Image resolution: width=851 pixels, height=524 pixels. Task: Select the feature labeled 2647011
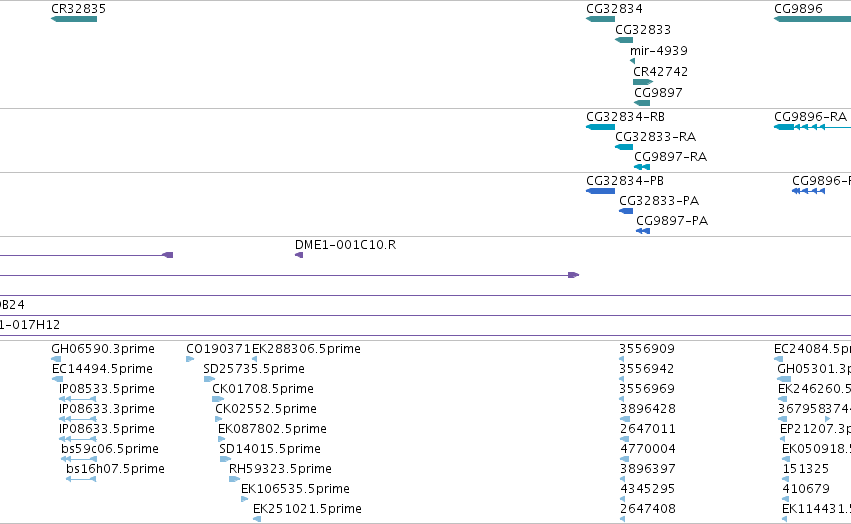coord(647,429)
